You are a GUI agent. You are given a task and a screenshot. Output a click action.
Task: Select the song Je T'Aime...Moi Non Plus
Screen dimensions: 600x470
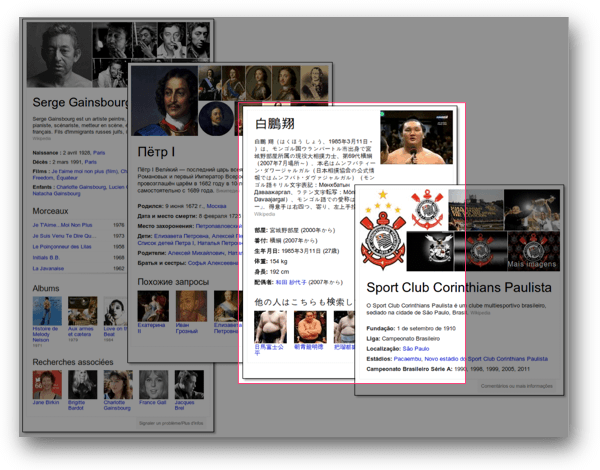tap(62, 225)
